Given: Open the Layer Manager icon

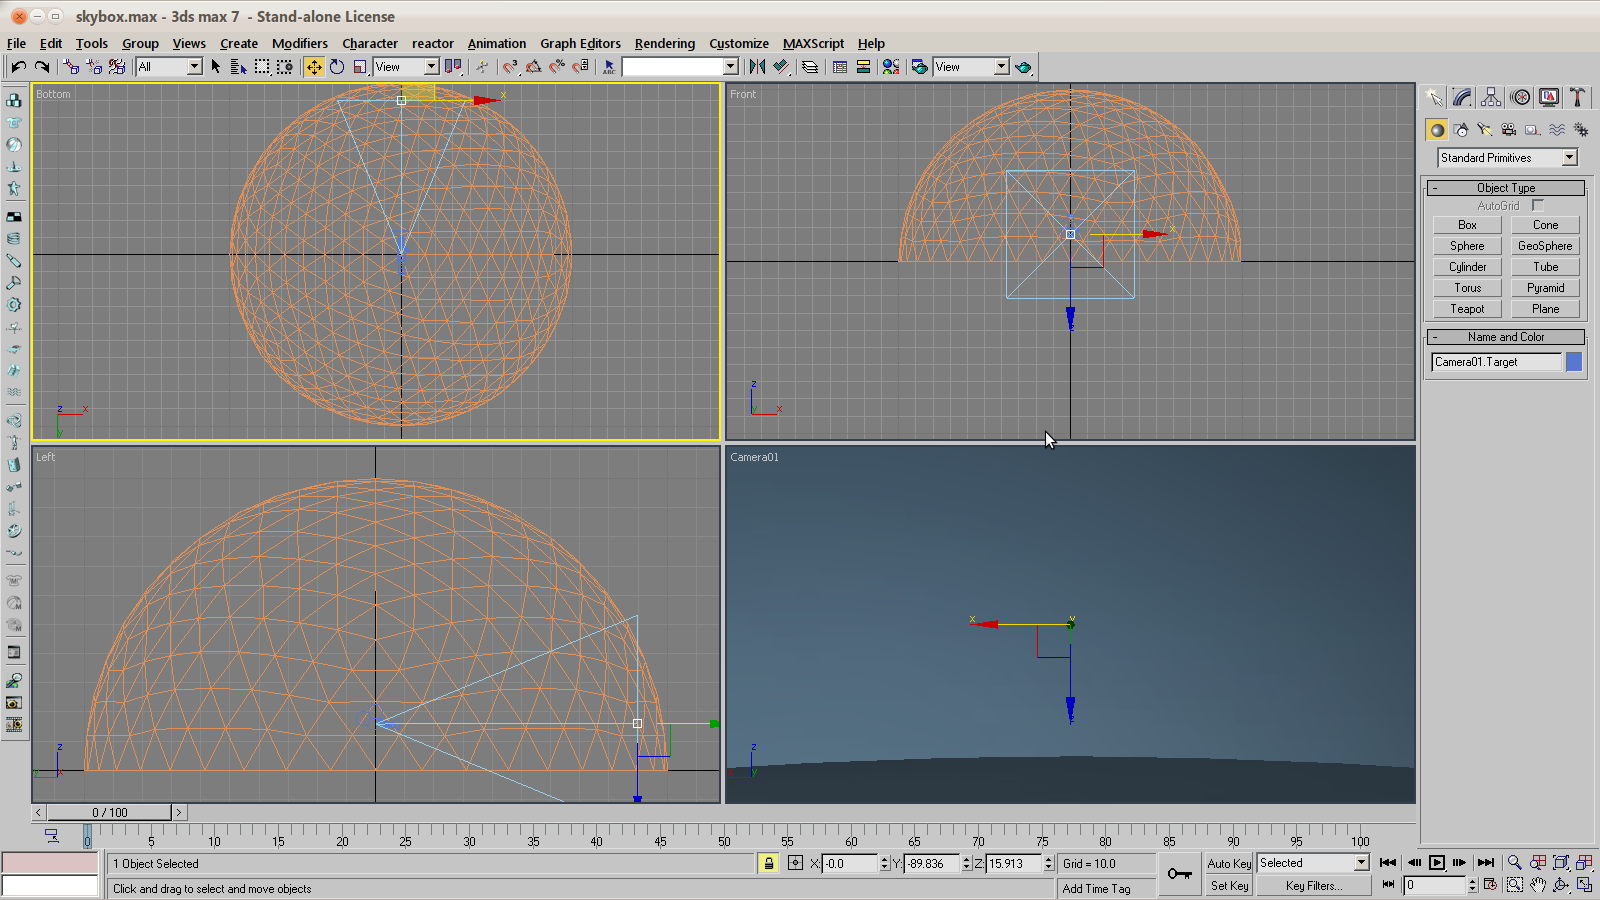Looking at the screenshot, I should tap(810, 67).
